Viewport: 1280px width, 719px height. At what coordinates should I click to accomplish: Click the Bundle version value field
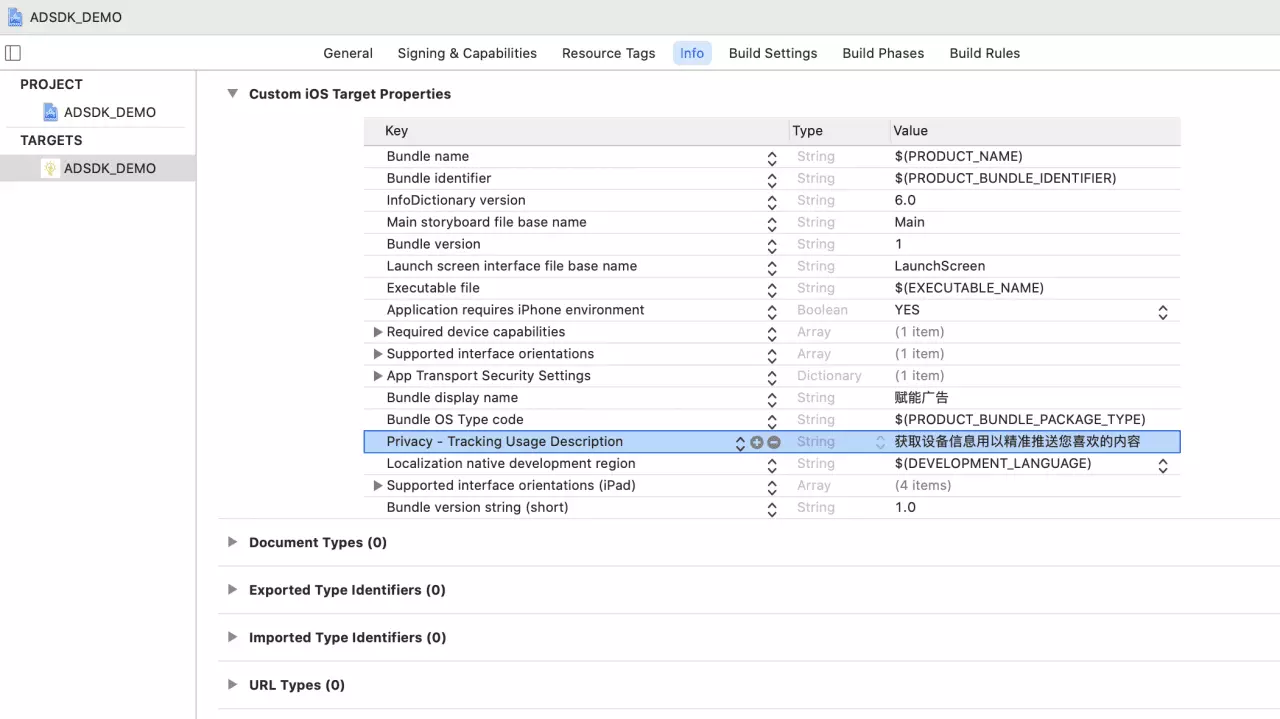pos(1030,244)
